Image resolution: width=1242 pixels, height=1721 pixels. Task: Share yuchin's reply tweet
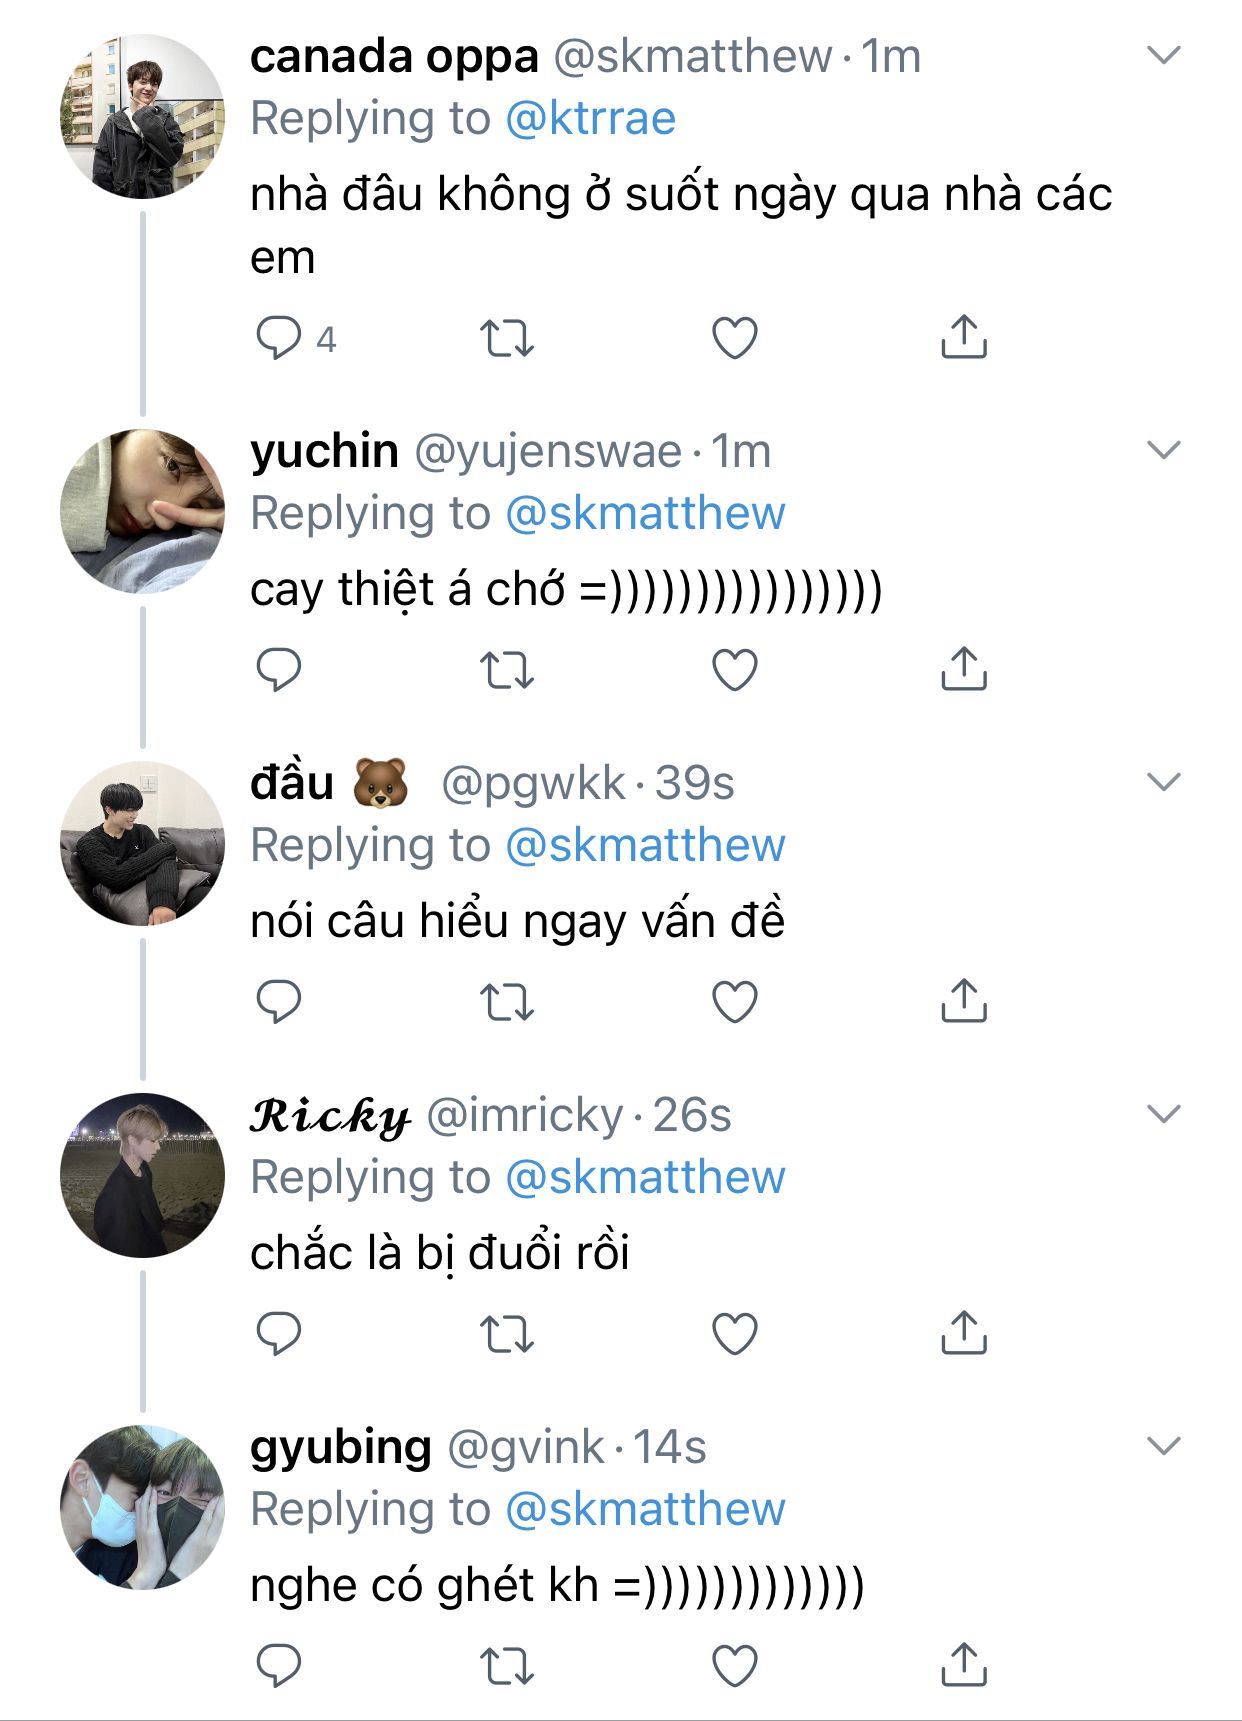[x=963, y=669]
